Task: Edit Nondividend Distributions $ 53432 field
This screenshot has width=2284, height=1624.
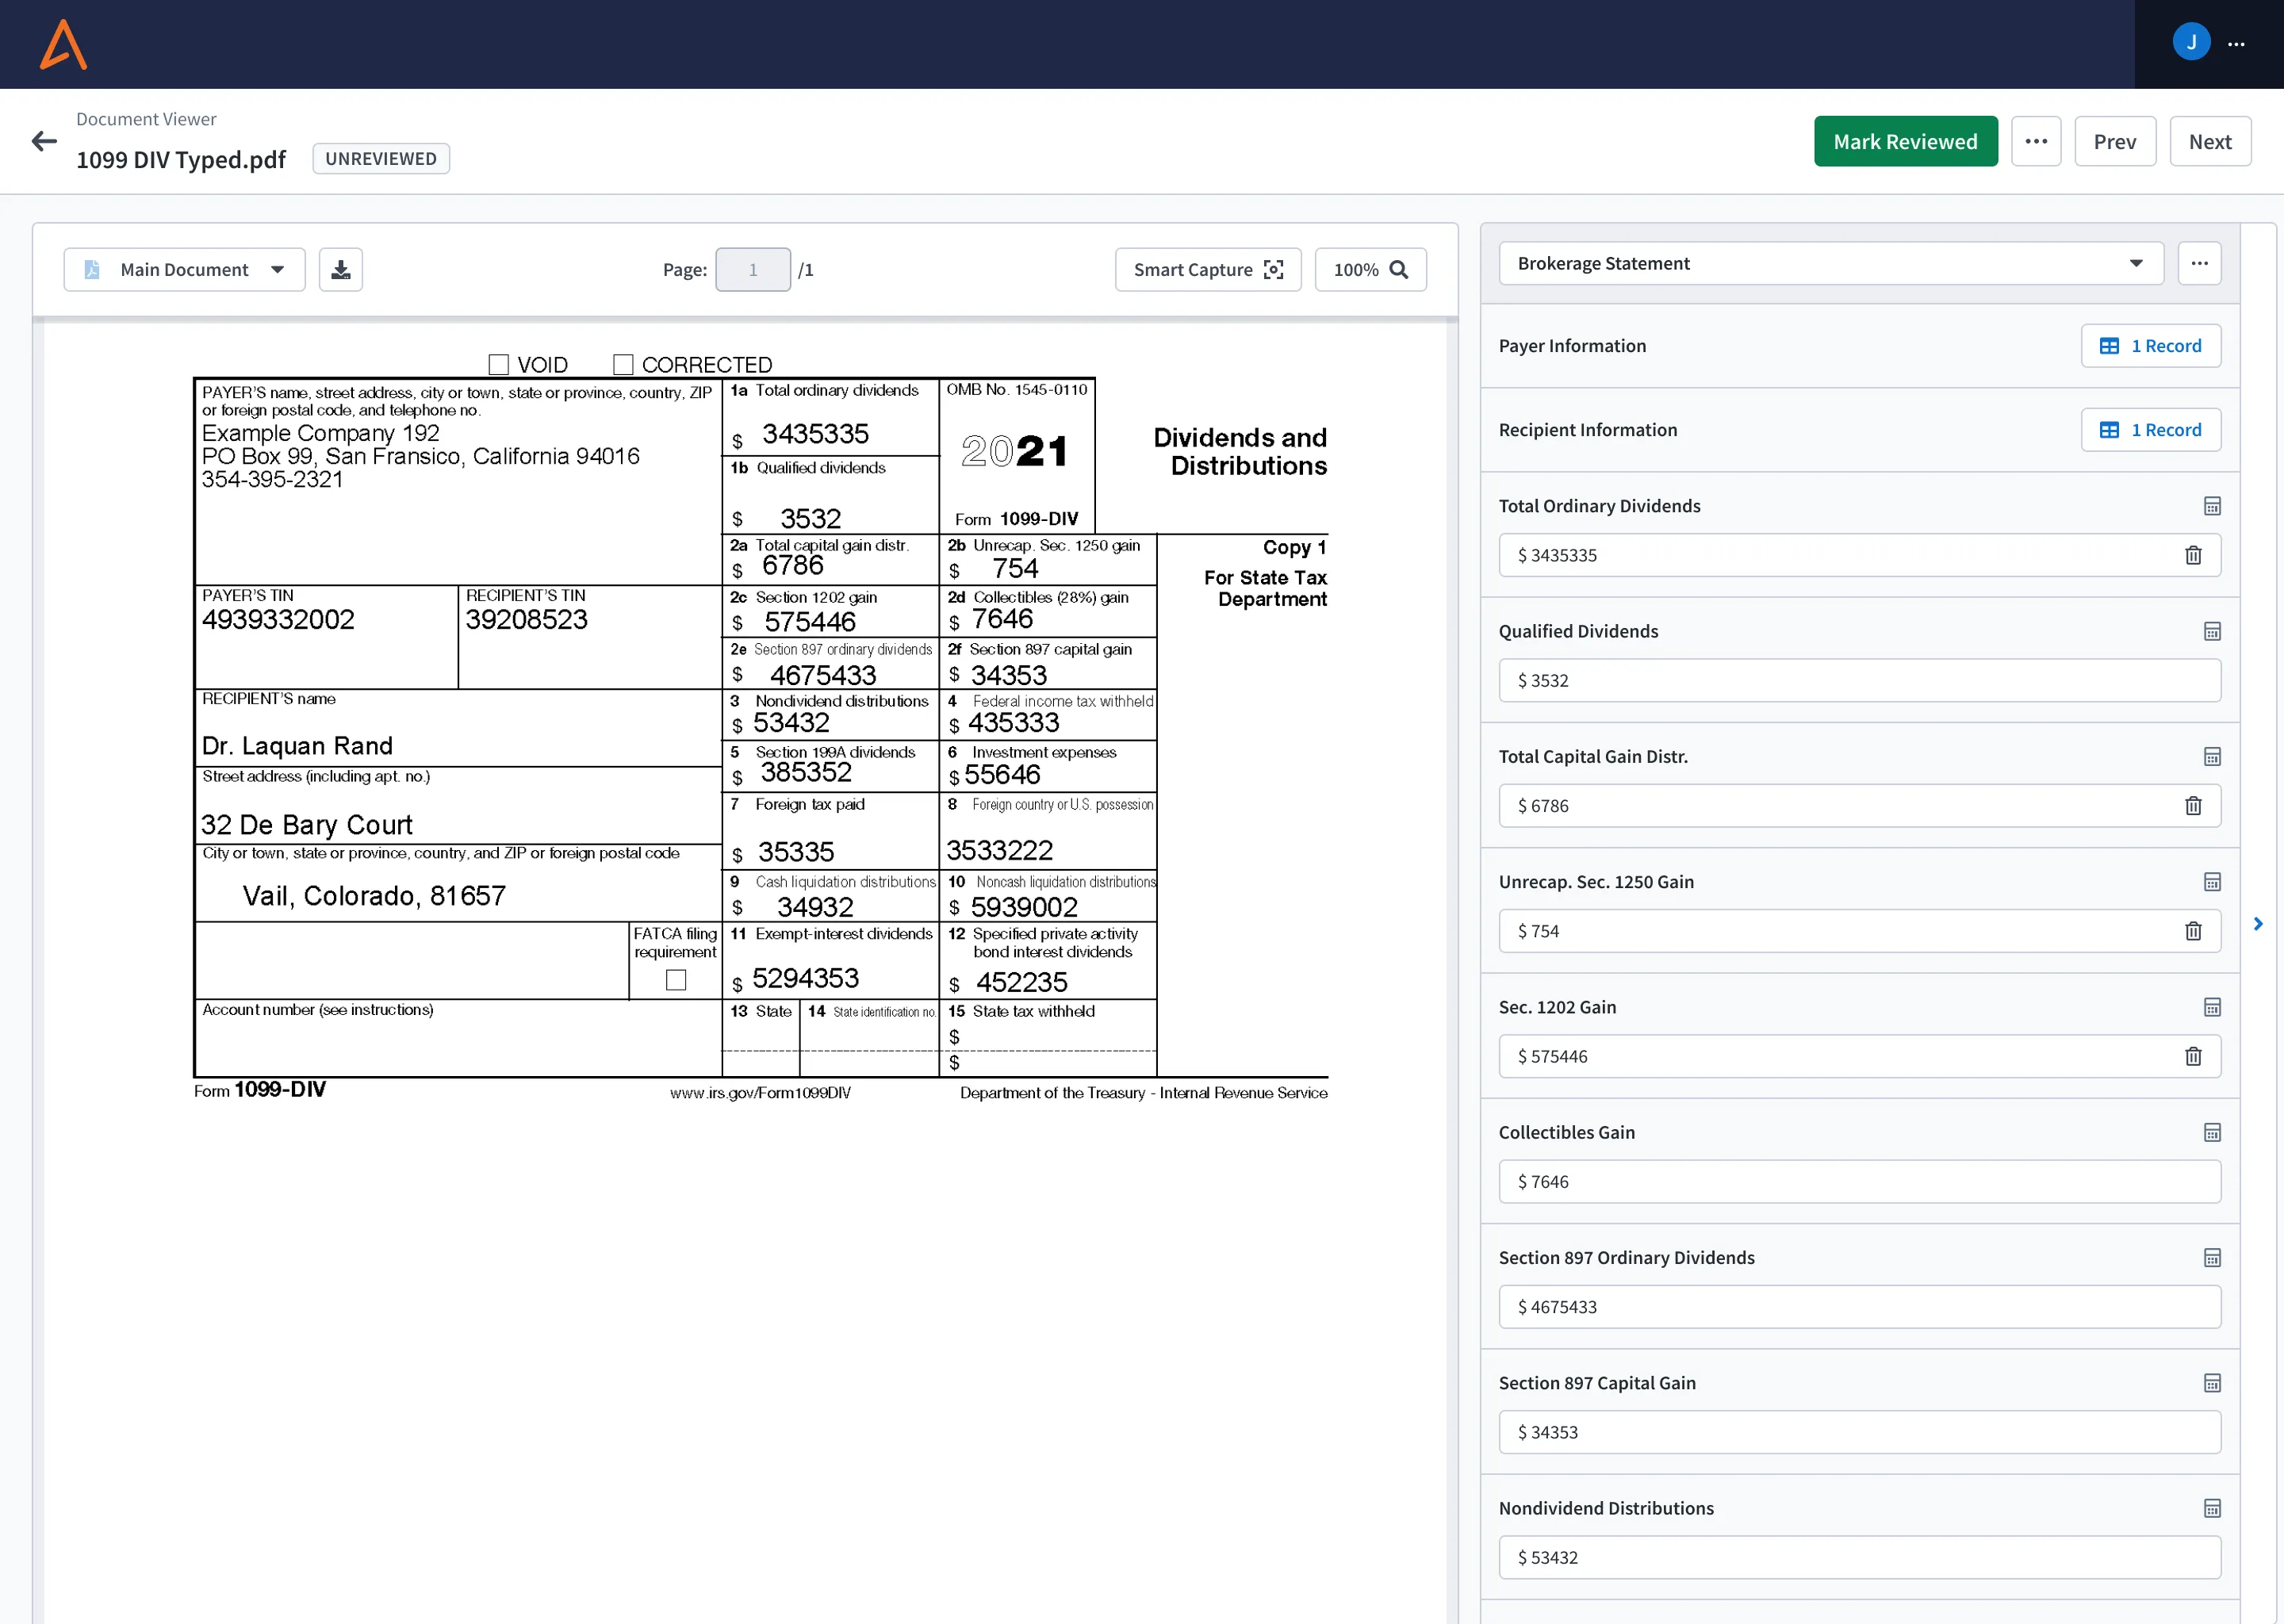Action: click(1859, 1557)
